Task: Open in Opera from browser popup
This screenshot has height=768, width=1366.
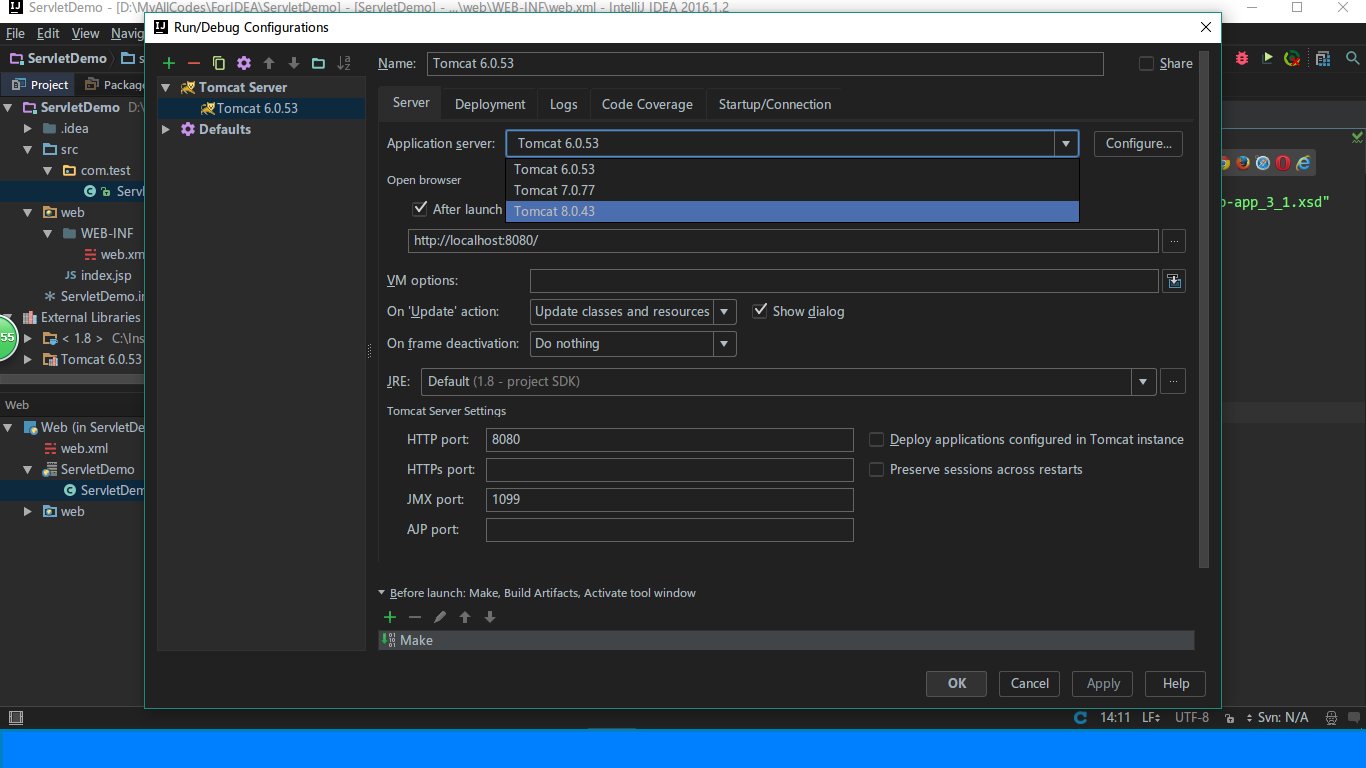Action: (1283, 162)
